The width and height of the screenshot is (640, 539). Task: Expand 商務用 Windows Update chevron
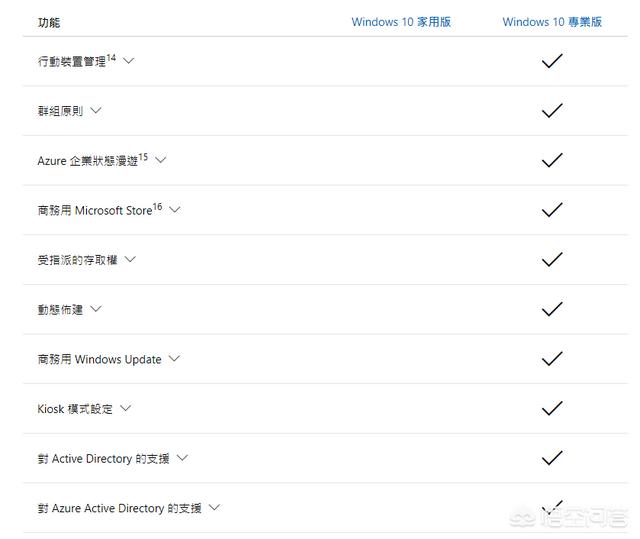coord(174,358)
